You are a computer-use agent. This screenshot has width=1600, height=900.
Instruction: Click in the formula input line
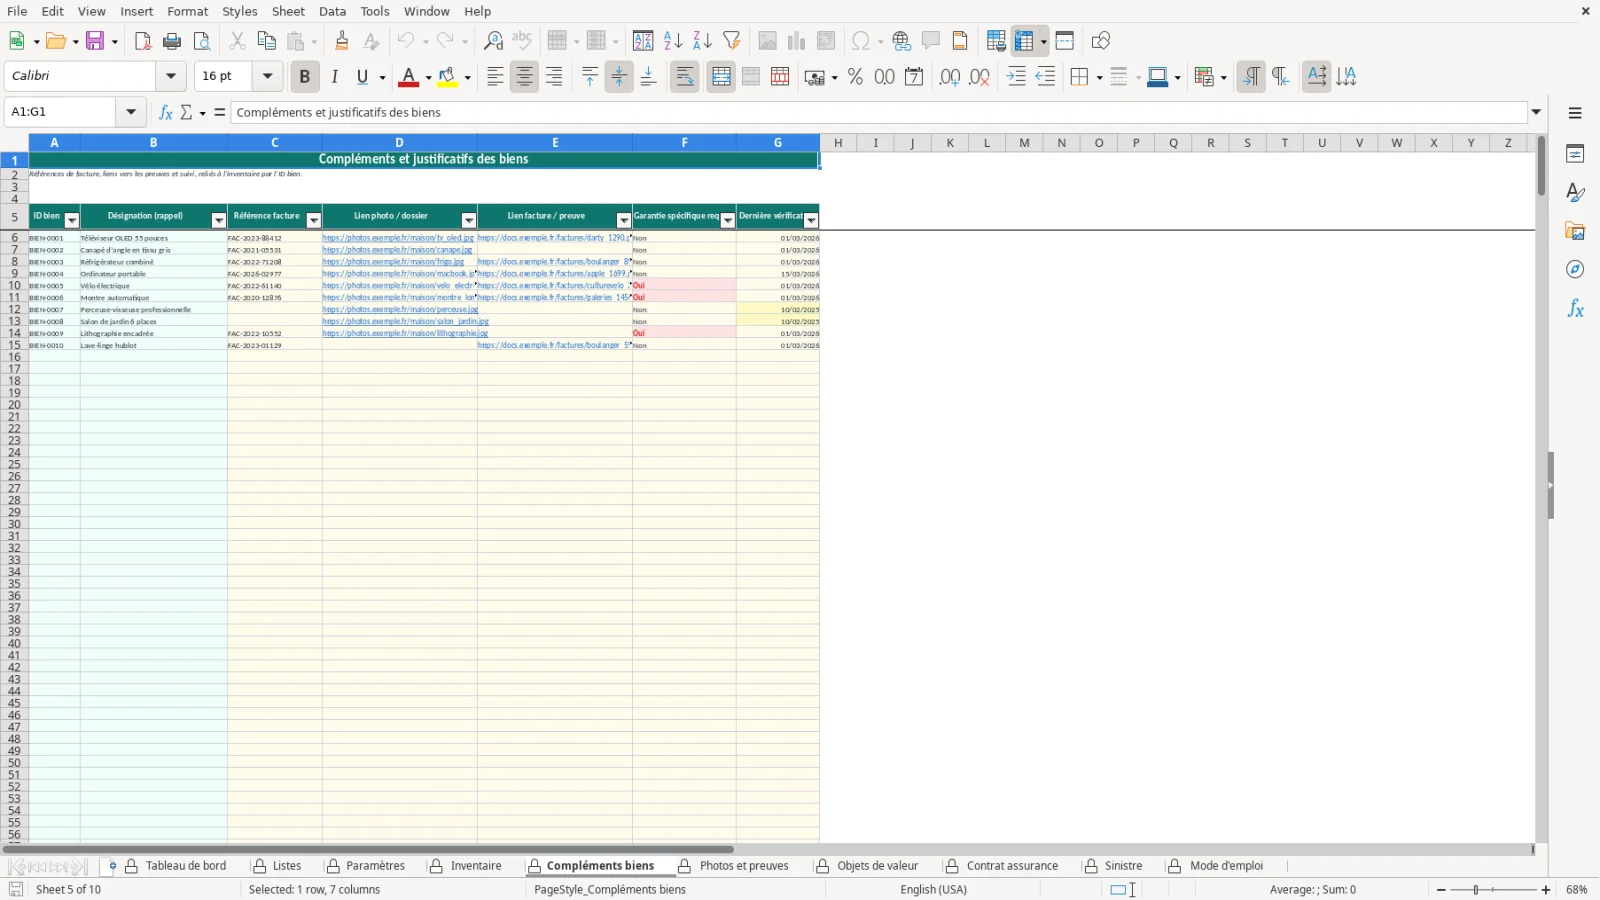point(880,112)
